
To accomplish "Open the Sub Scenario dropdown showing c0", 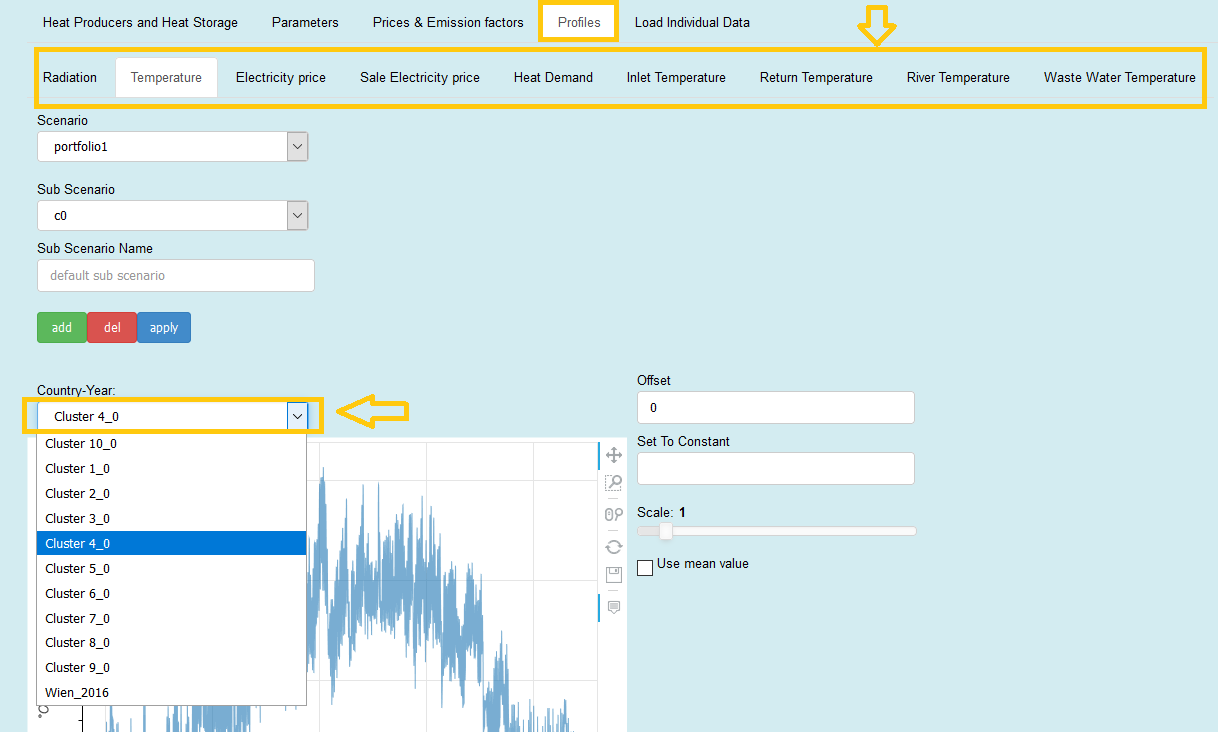I will click(172, 215).
